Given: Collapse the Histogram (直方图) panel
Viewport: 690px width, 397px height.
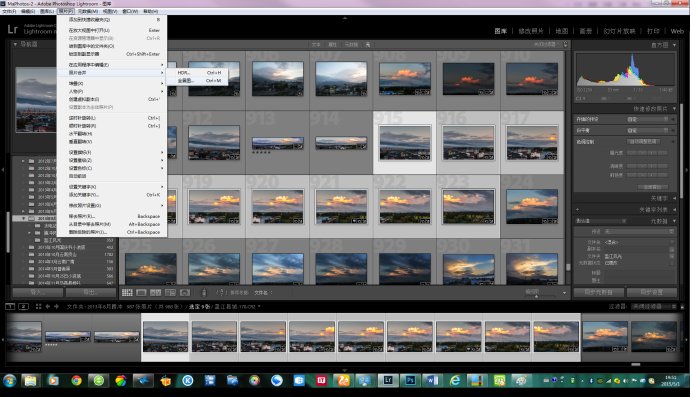Looking at the screenshot, I should click(675, 45).
